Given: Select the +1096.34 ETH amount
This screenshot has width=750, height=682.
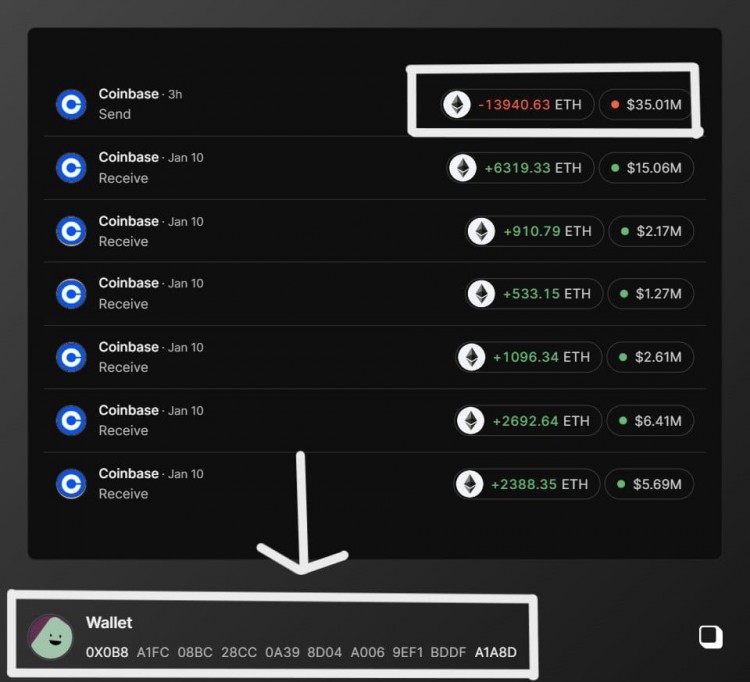Looking at the screenshot, I should (541, 357).
